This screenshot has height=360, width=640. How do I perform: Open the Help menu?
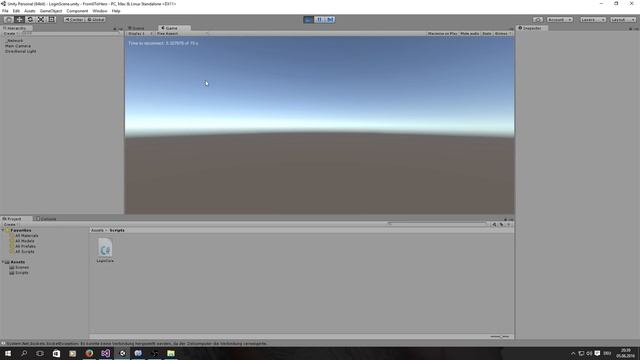point(116,11)
